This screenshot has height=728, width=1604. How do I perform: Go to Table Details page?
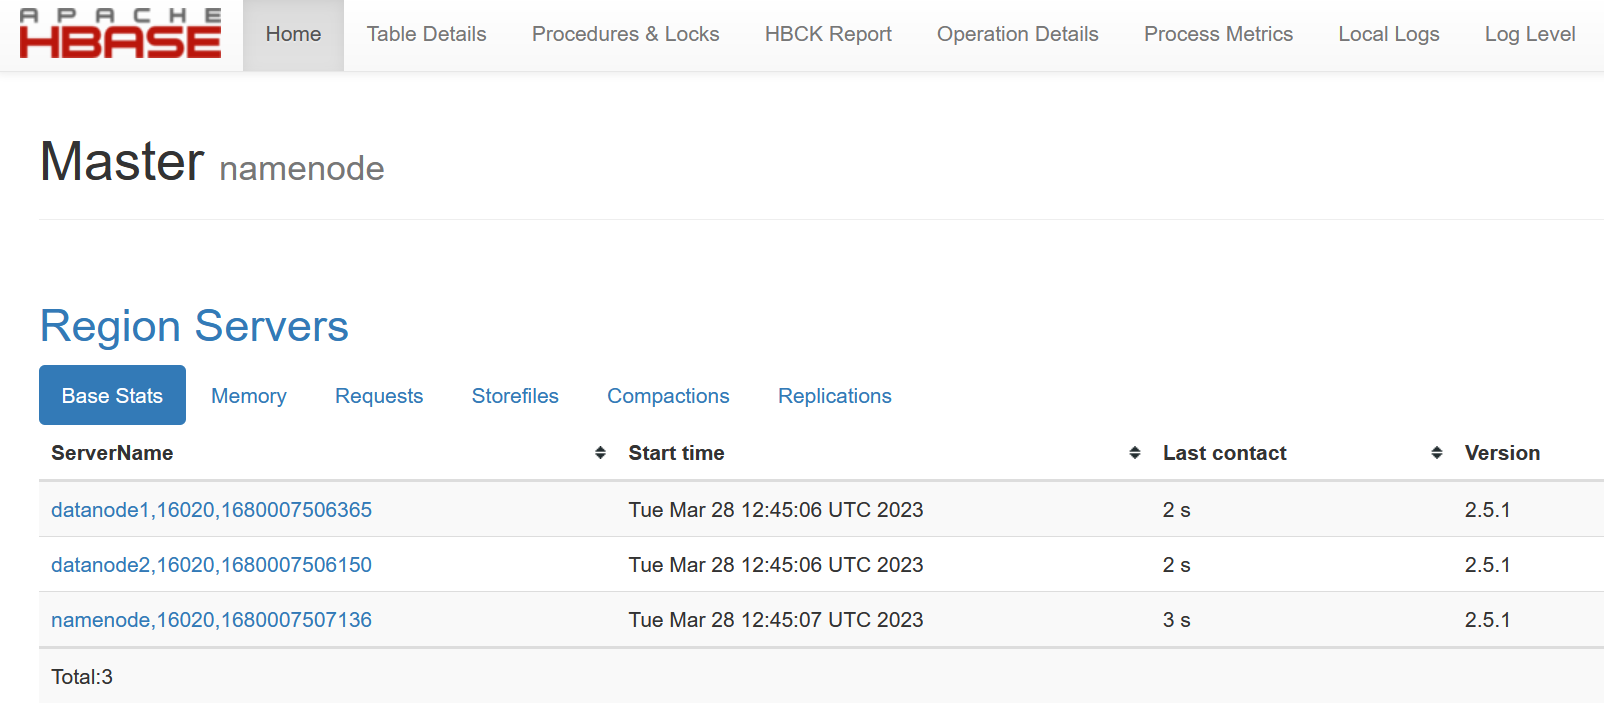click(x=426, y=34)
